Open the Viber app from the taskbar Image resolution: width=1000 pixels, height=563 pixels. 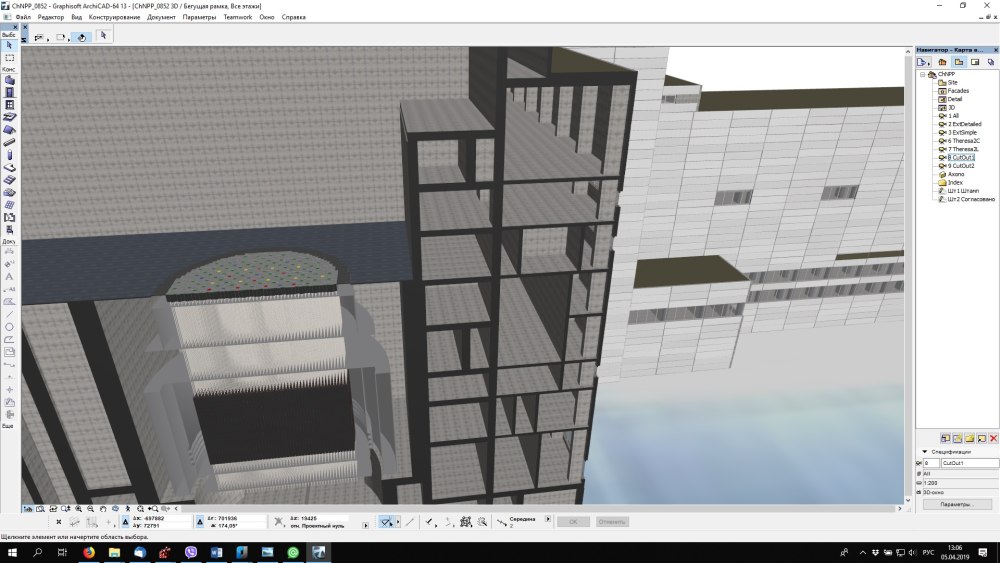click(191, 552)
